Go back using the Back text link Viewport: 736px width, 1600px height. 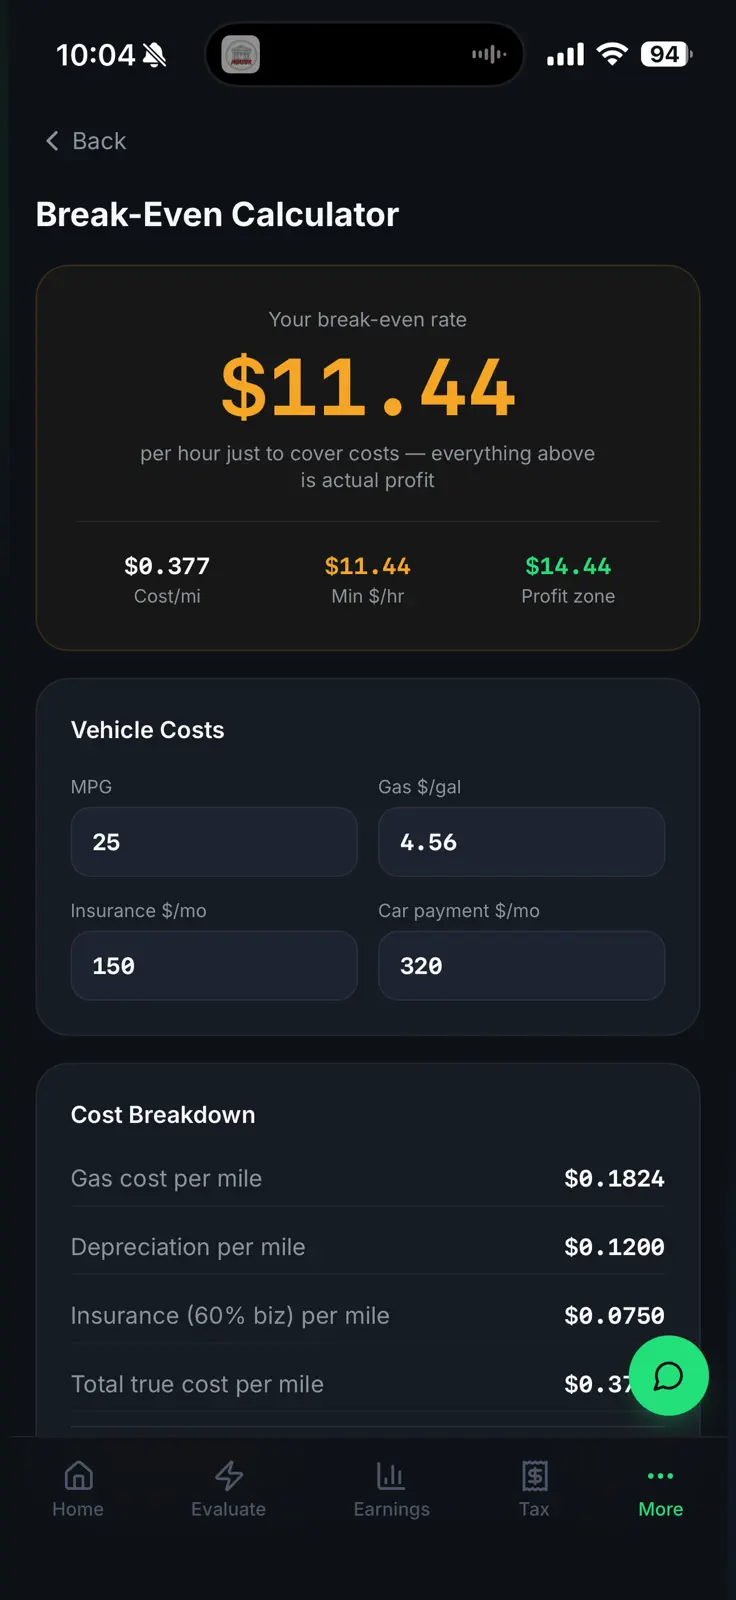tap(99, 141)
